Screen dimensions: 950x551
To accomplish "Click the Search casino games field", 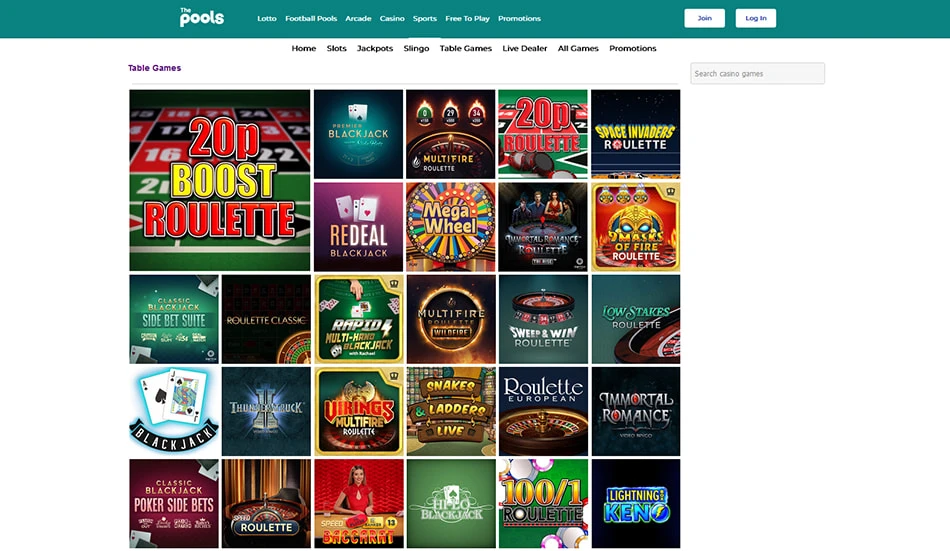I will coord(757,73).
